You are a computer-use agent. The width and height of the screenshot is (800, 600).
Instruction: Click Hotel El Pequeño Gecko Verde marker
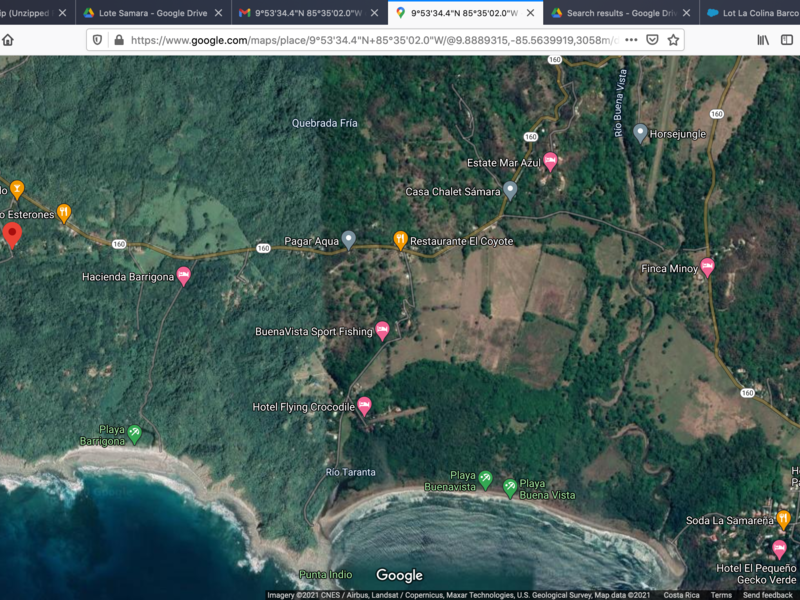779,549
